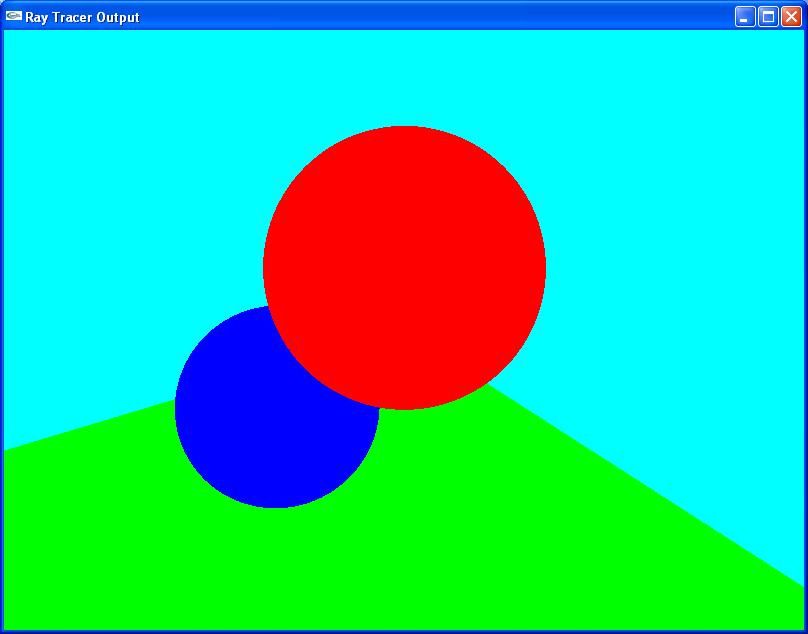Viewport: 808px width, 634px height.
Task: Click the 'Ray Tracer Output' title text
Action: pyautogui.click(x=82, y=18)
